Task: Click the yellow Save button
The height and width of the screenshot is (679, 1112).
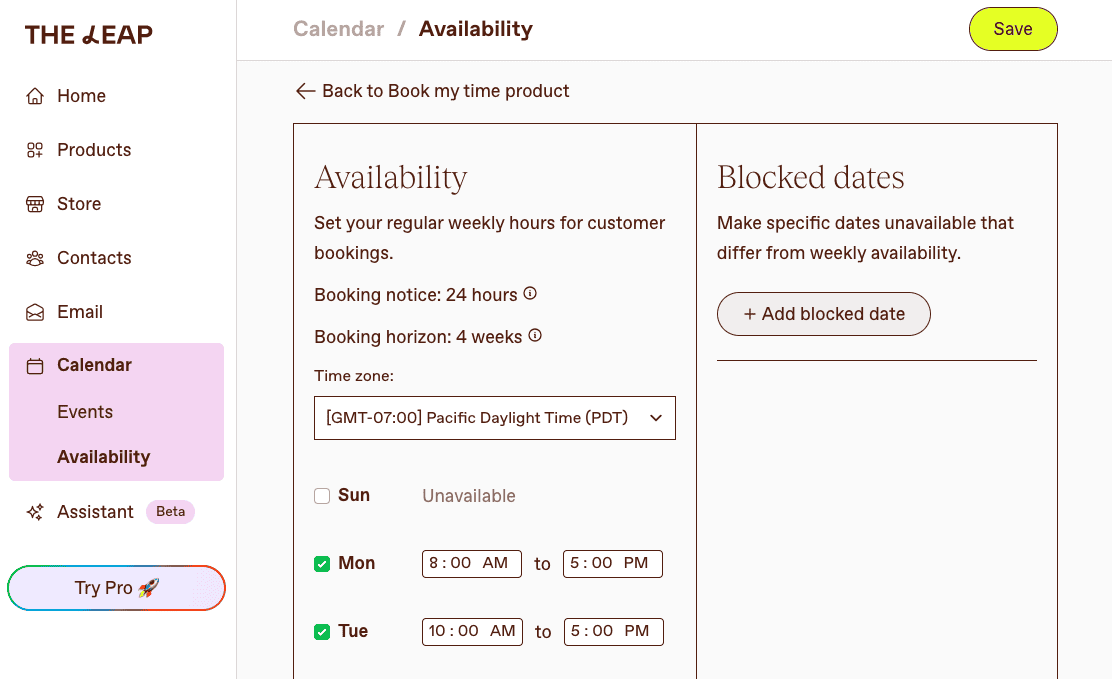Action: [x=1013, y=29]
